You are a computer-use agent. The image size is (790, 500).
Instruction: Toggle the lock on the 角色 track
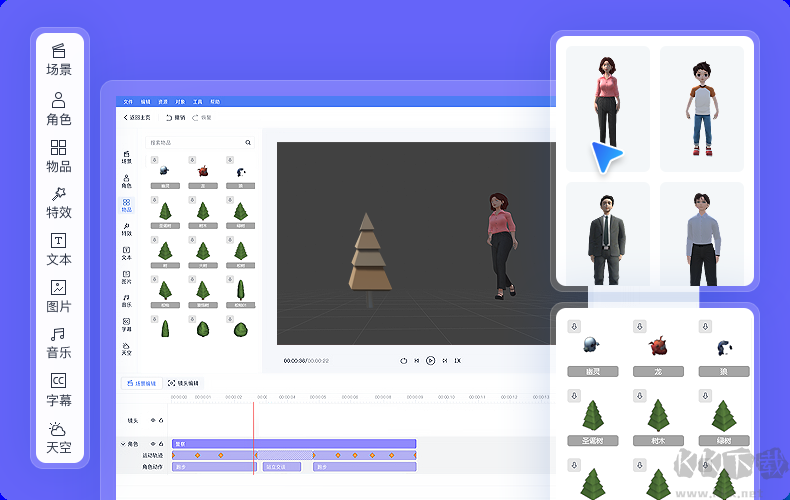[161, 443]
